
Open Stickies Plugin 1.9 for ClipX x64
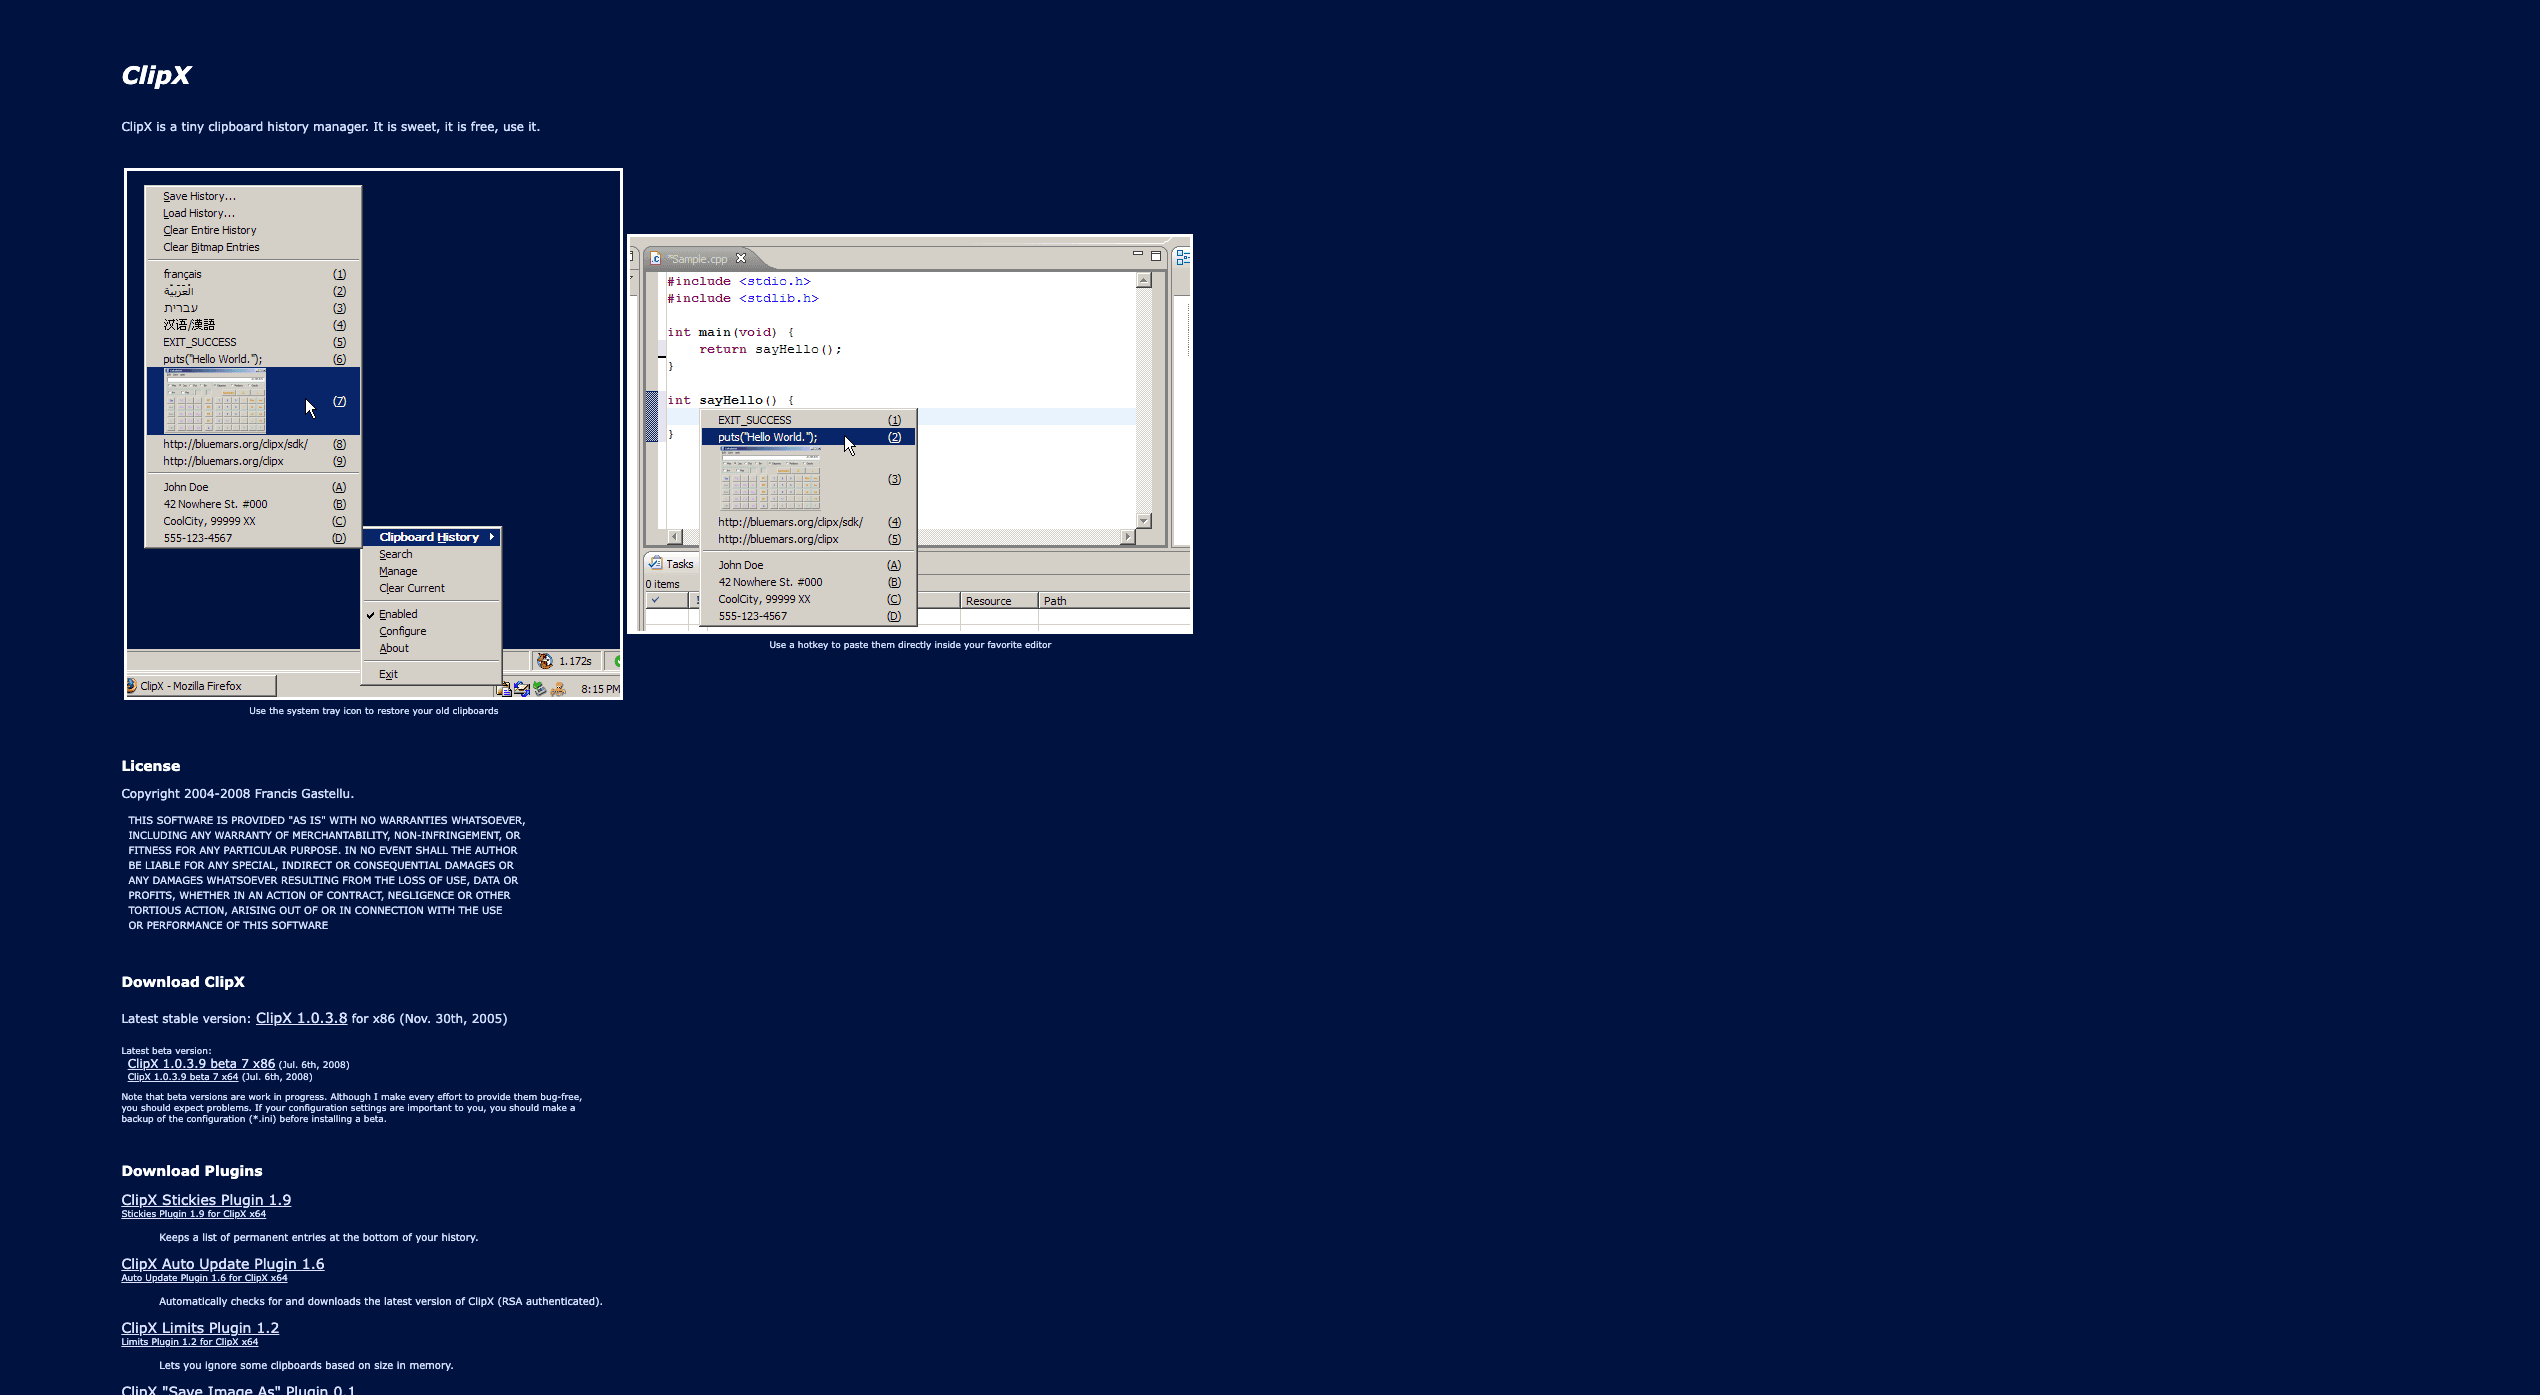click(194, 1214)
